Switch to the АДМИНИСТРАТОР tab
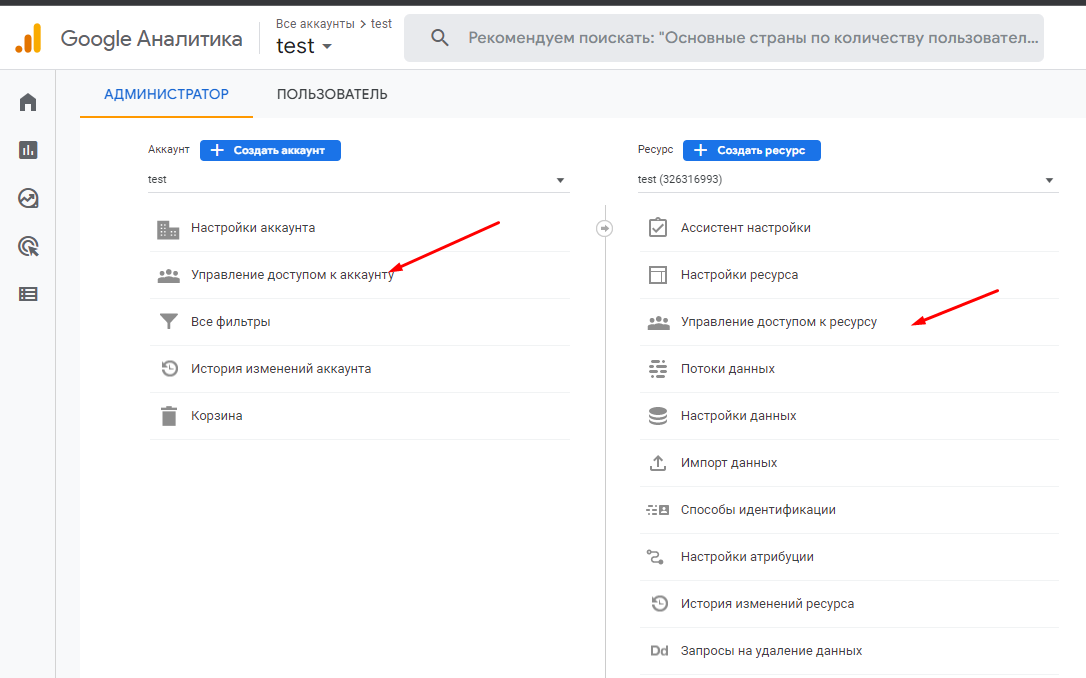The width and height of the screenshot is (1086, 678). pos(166,94)
